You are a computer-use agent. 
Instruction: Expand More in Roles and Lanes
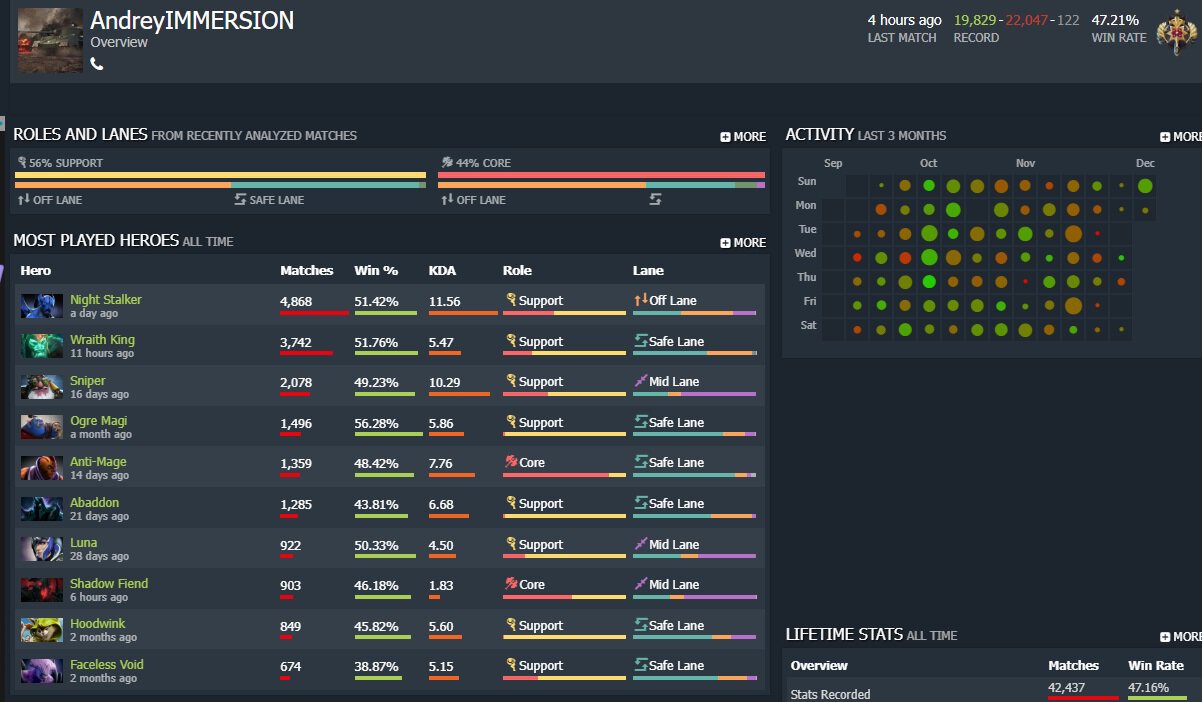743,137
